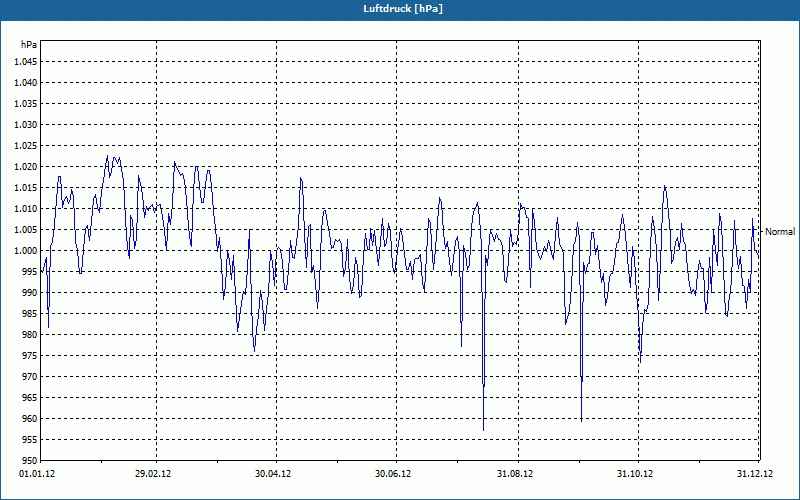Select the 1.020 y-axis value

pos(26,167)
